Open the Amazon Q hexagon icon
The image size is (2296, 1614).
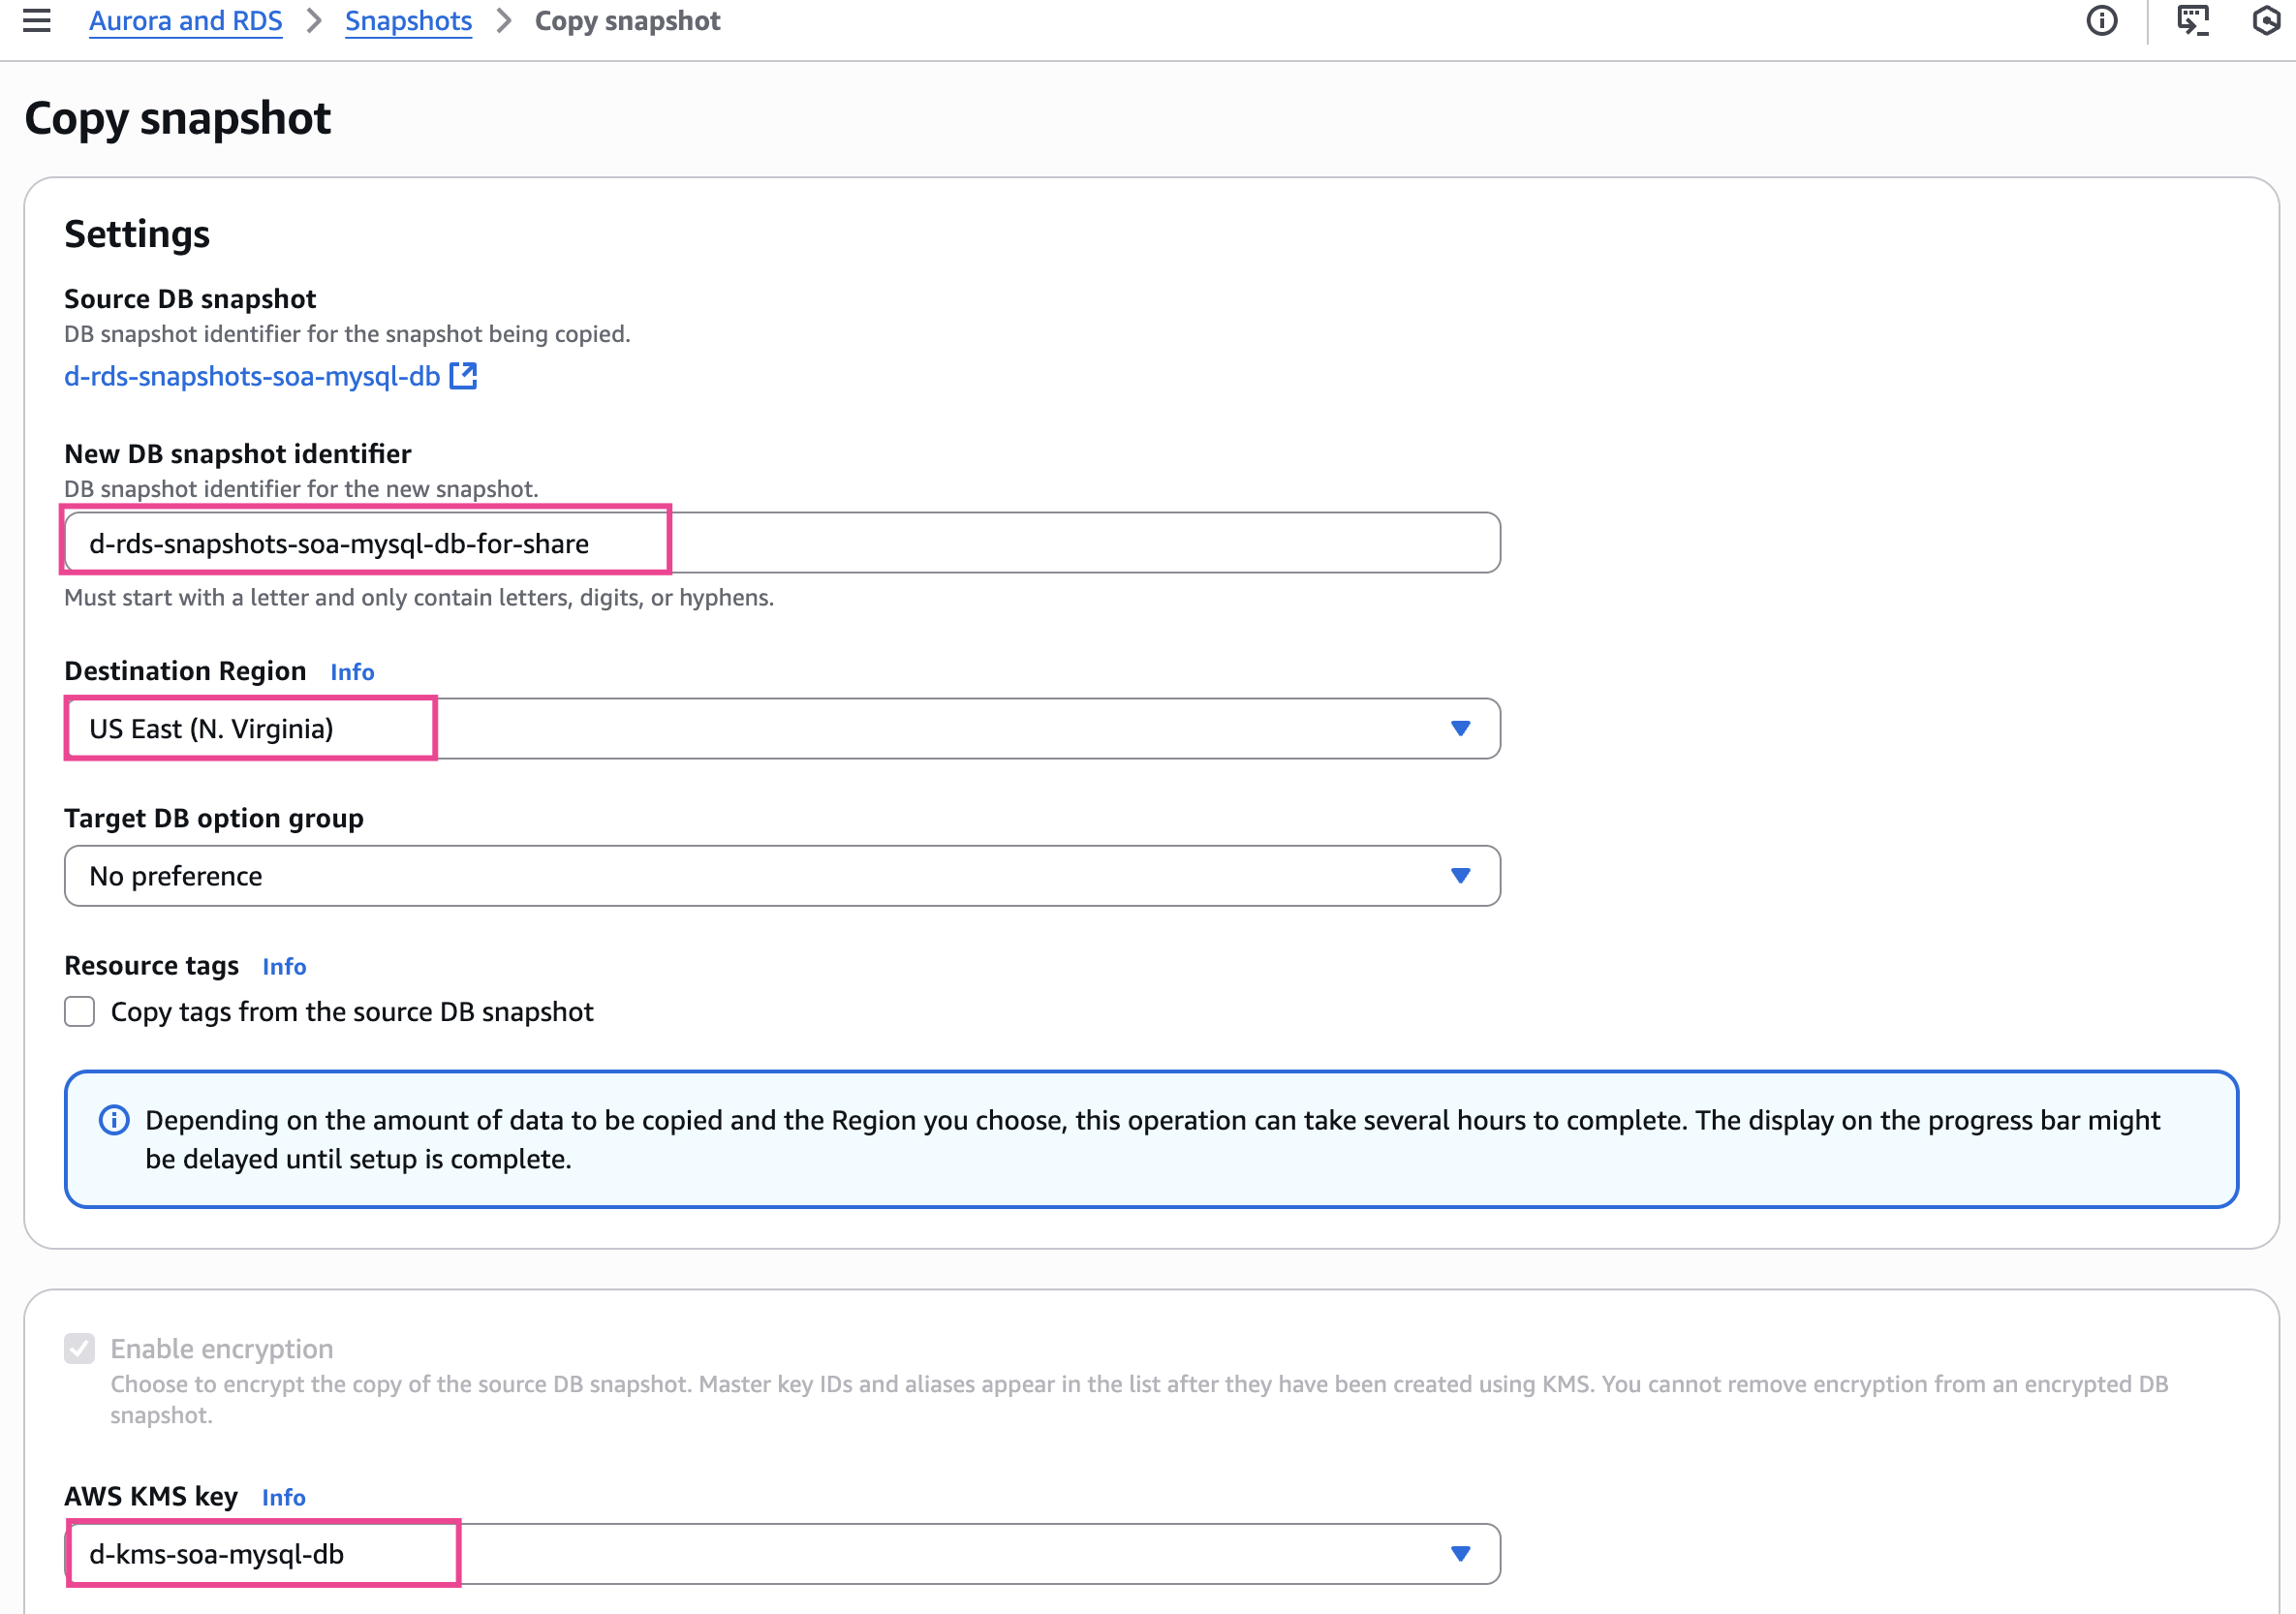2267,20
